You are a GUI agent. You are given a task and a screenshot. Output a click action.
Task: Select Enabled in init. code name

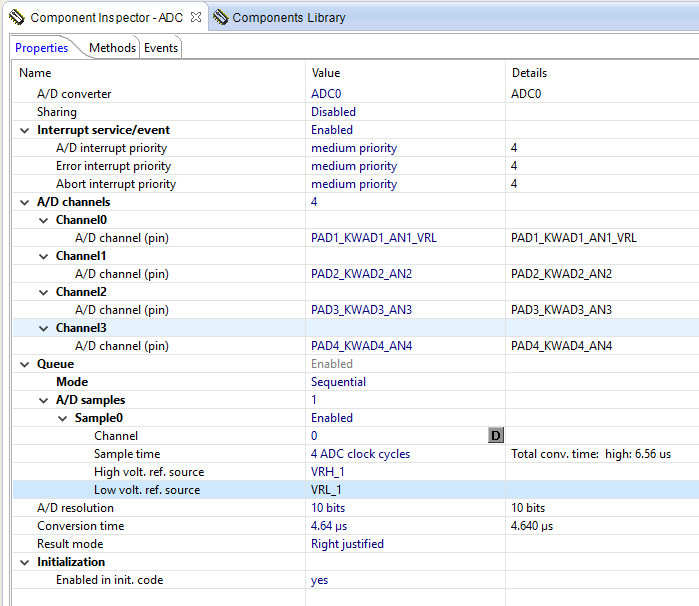109,580
